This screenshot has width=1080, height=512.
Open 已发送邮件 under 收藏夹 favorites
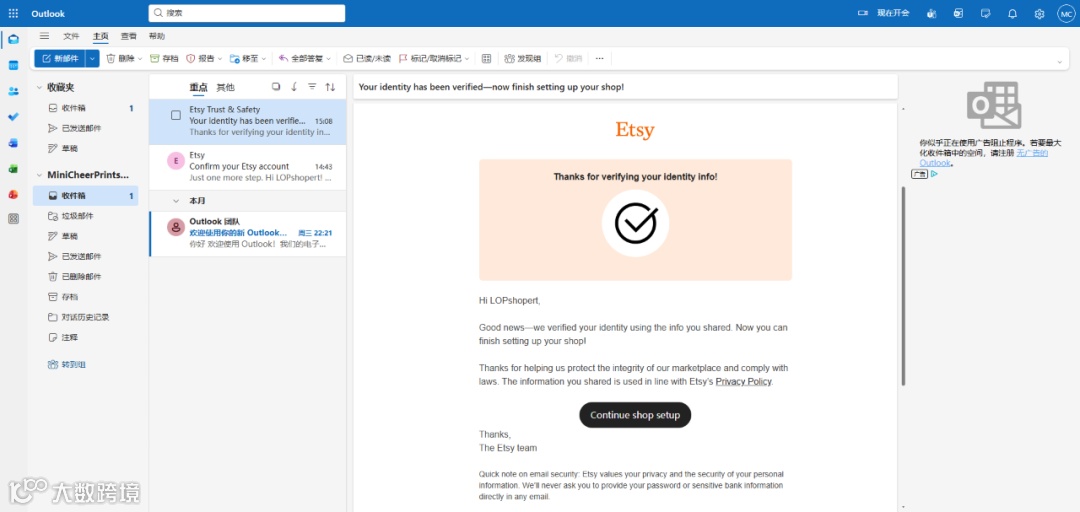(85, 128)
